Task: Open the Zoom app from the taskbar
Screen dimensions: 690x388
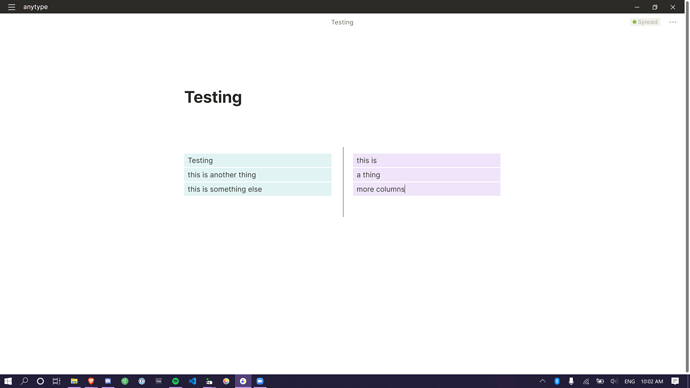Action: 260,381
